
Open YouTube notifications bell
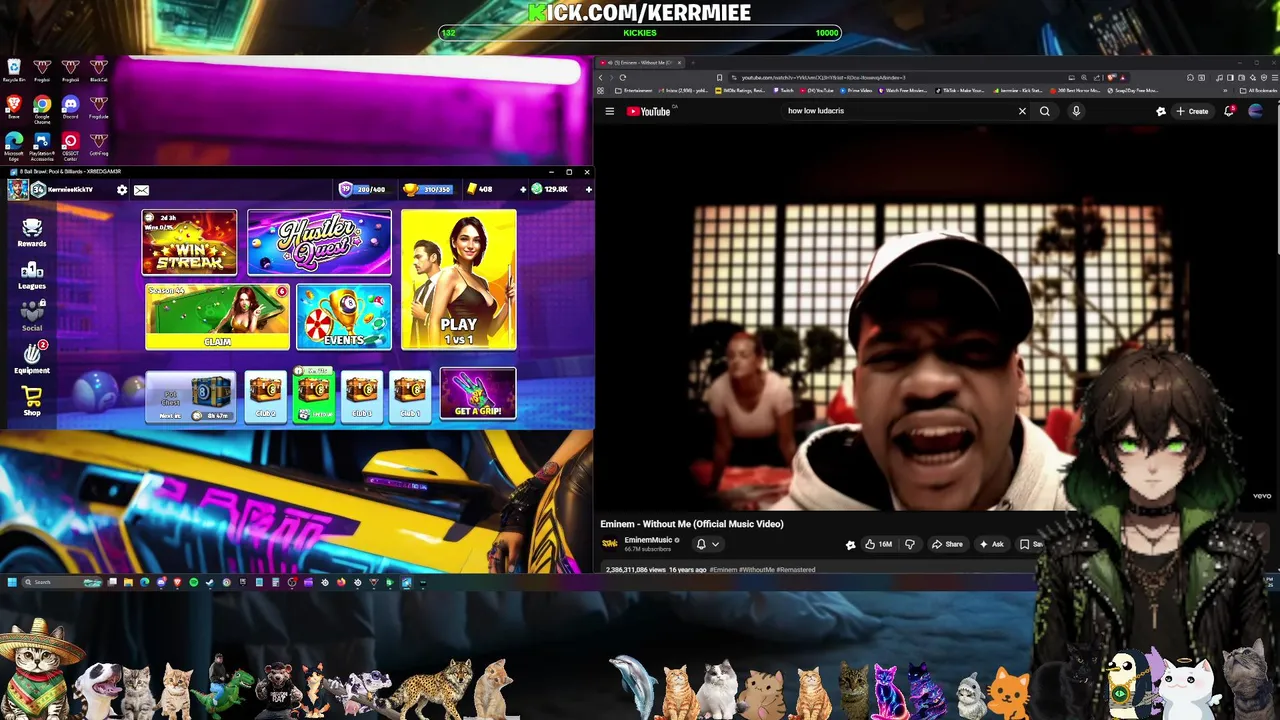[1229, 111]
